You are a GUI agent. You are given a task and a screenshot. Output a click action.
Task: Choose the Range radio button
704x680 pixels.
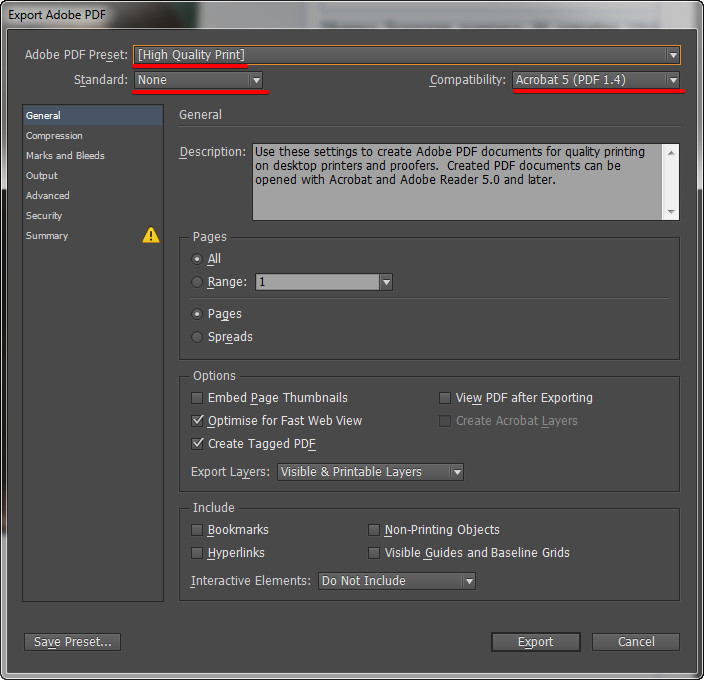point(197,282)
